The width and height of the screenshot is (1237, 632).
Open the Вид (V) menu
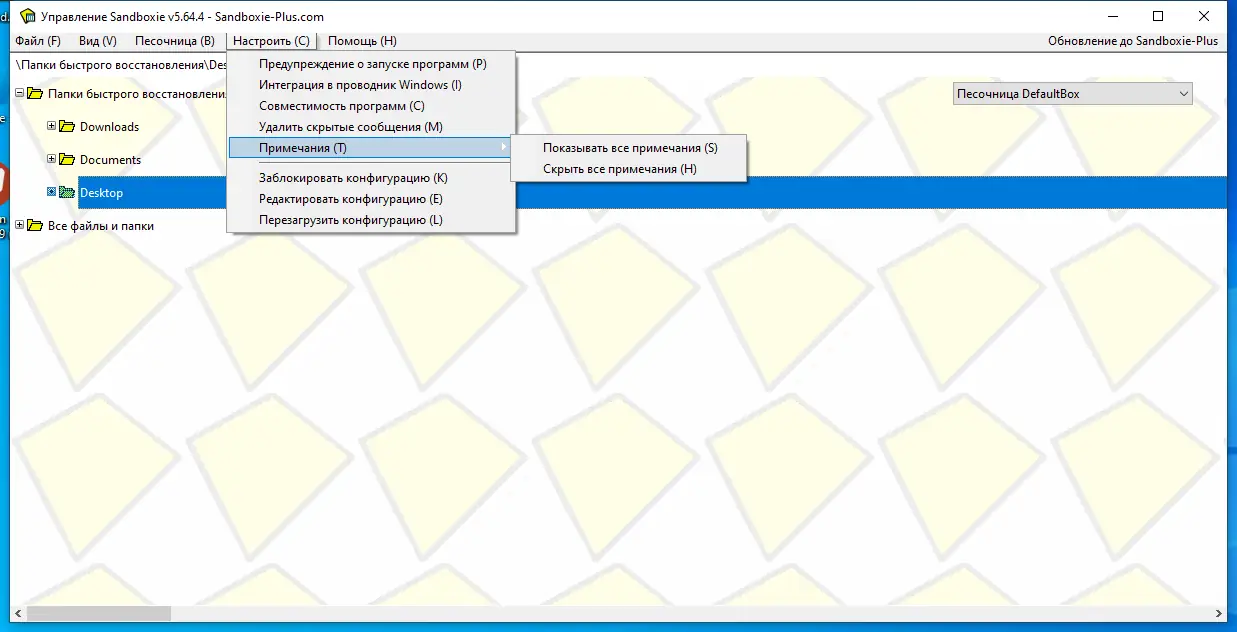pos(98,41)
